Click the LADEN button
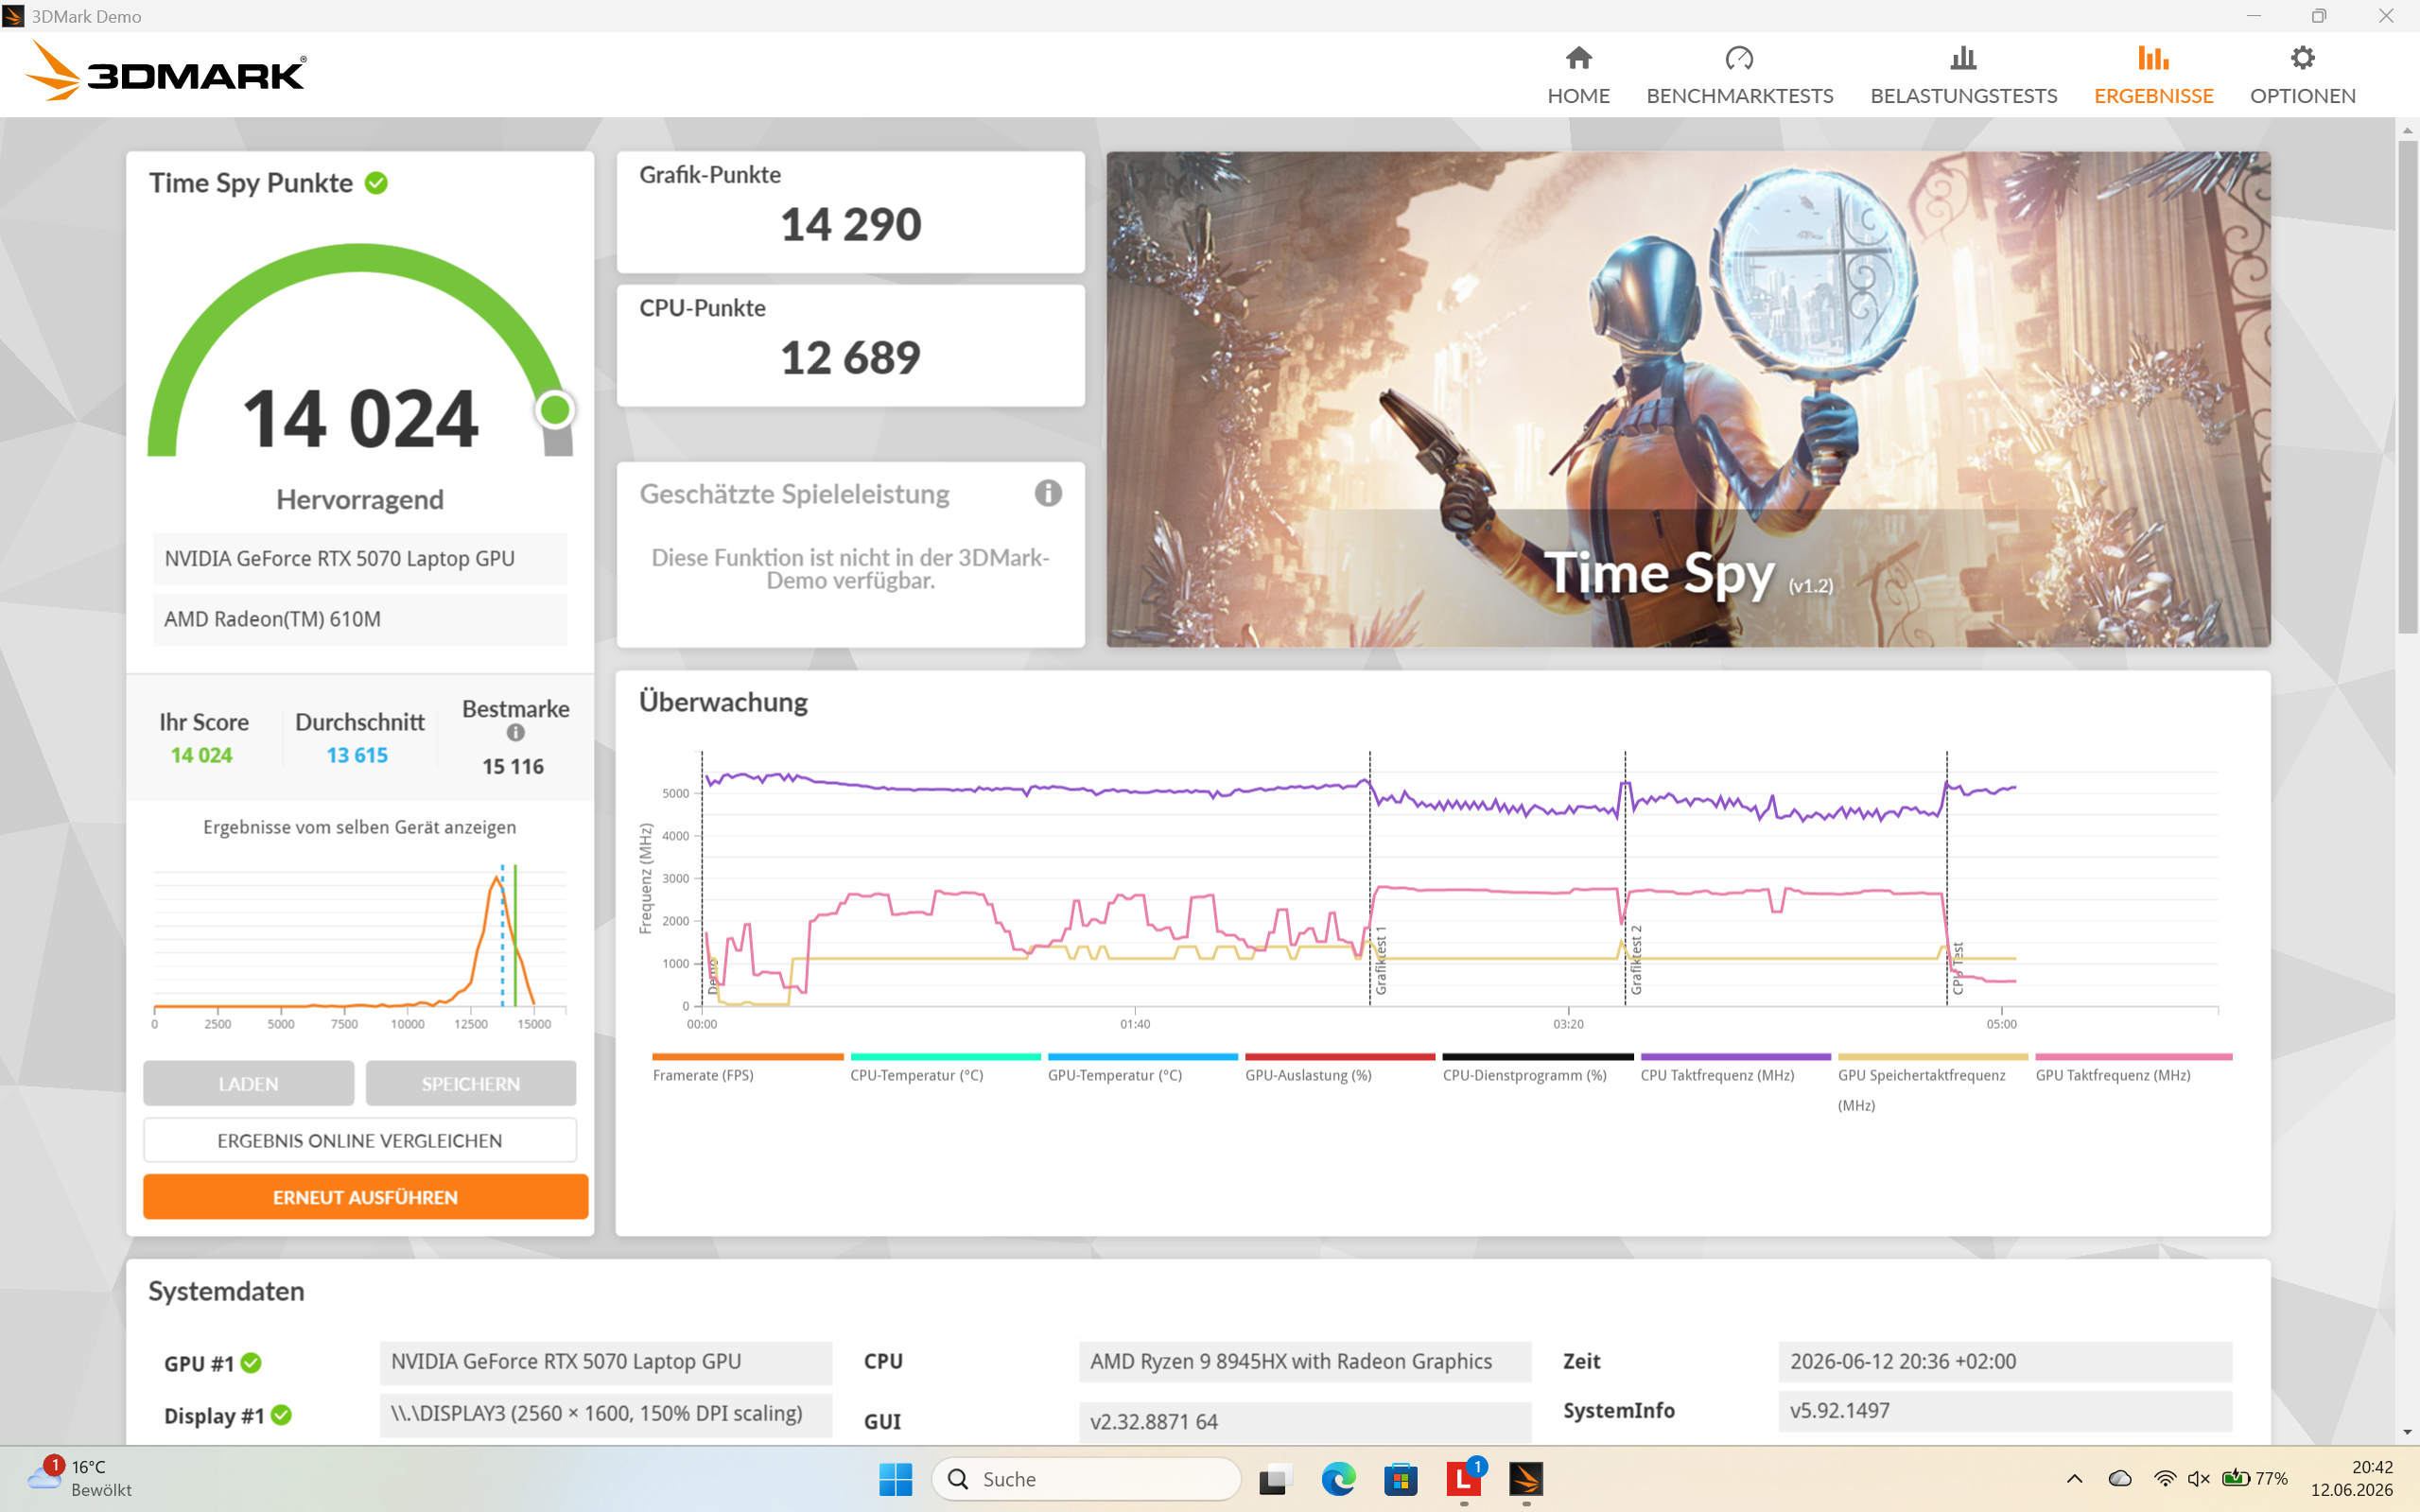The width and height of the screenshot is (2420, 1512). tap(248, 1083)
